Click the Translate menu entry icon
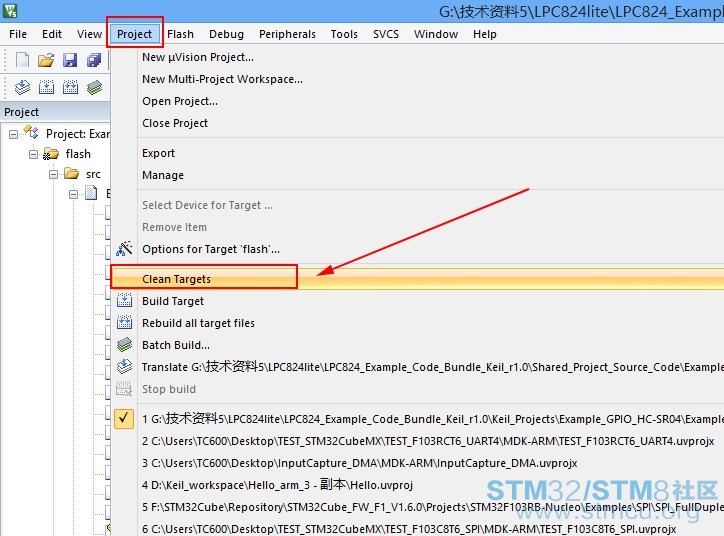The width and height of the screenshot is (724, 536). coord(124,367)
